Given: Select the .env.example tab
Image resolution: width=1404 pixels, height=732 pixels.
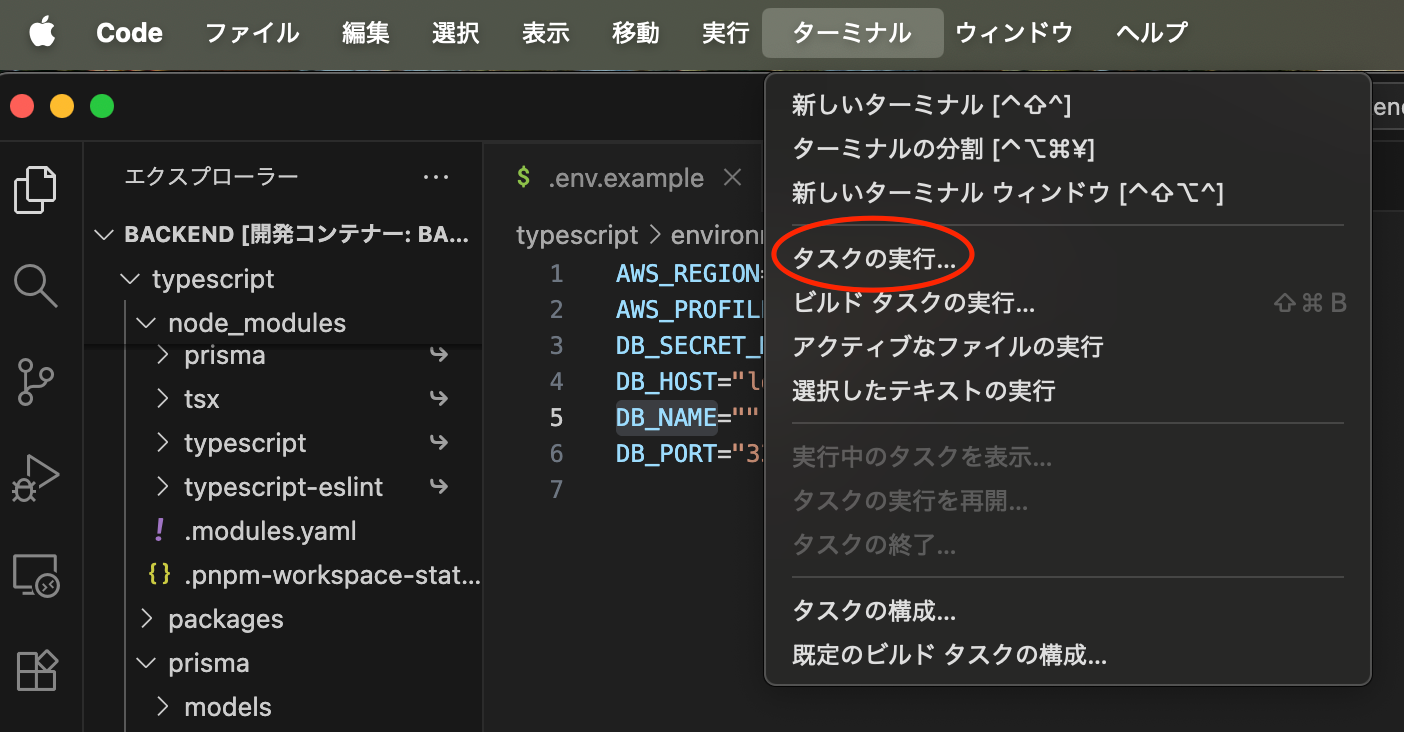Looking at the screenshot, I should coord(625,178).
